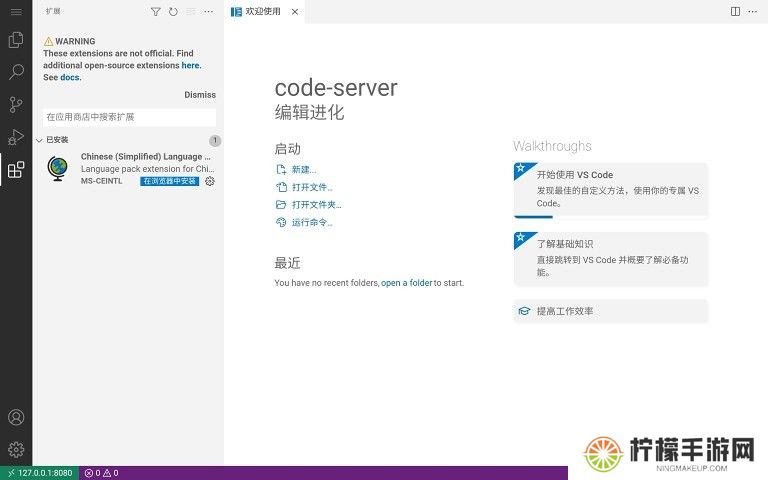Click the installed extensions count badge

pos(215,141)
